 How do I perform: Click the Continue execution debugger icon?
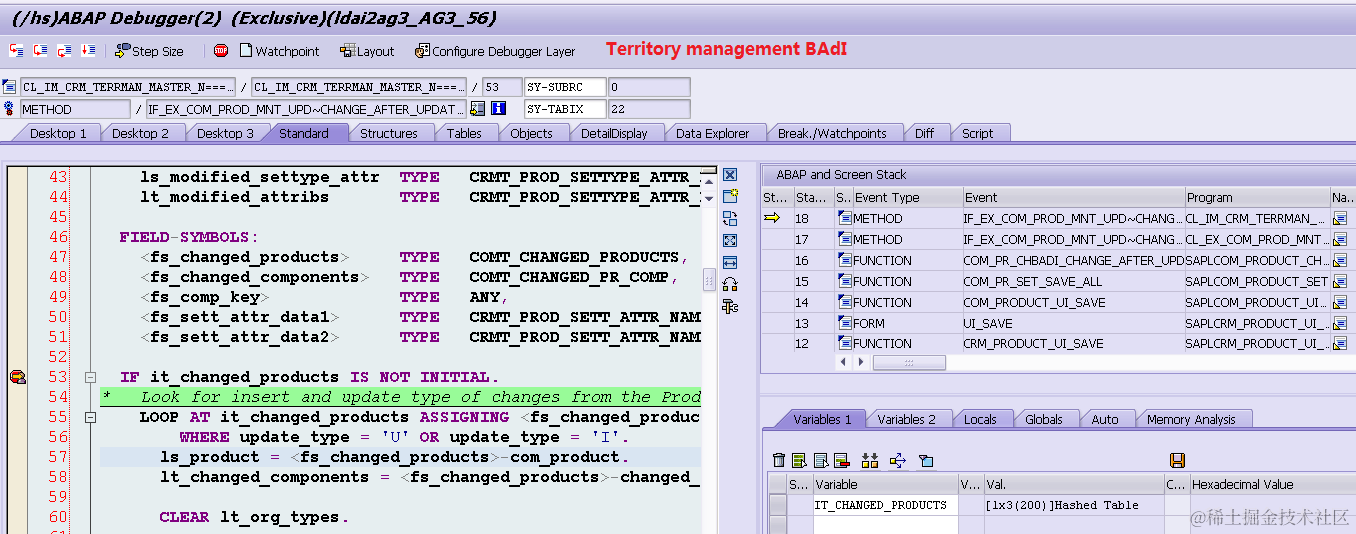pyautogui.click(x=89, y=50)
